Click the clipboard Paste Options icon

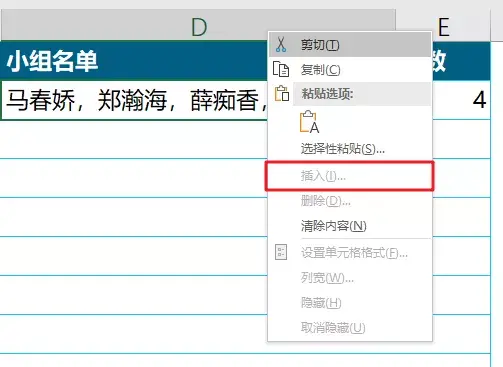point(282,93)
